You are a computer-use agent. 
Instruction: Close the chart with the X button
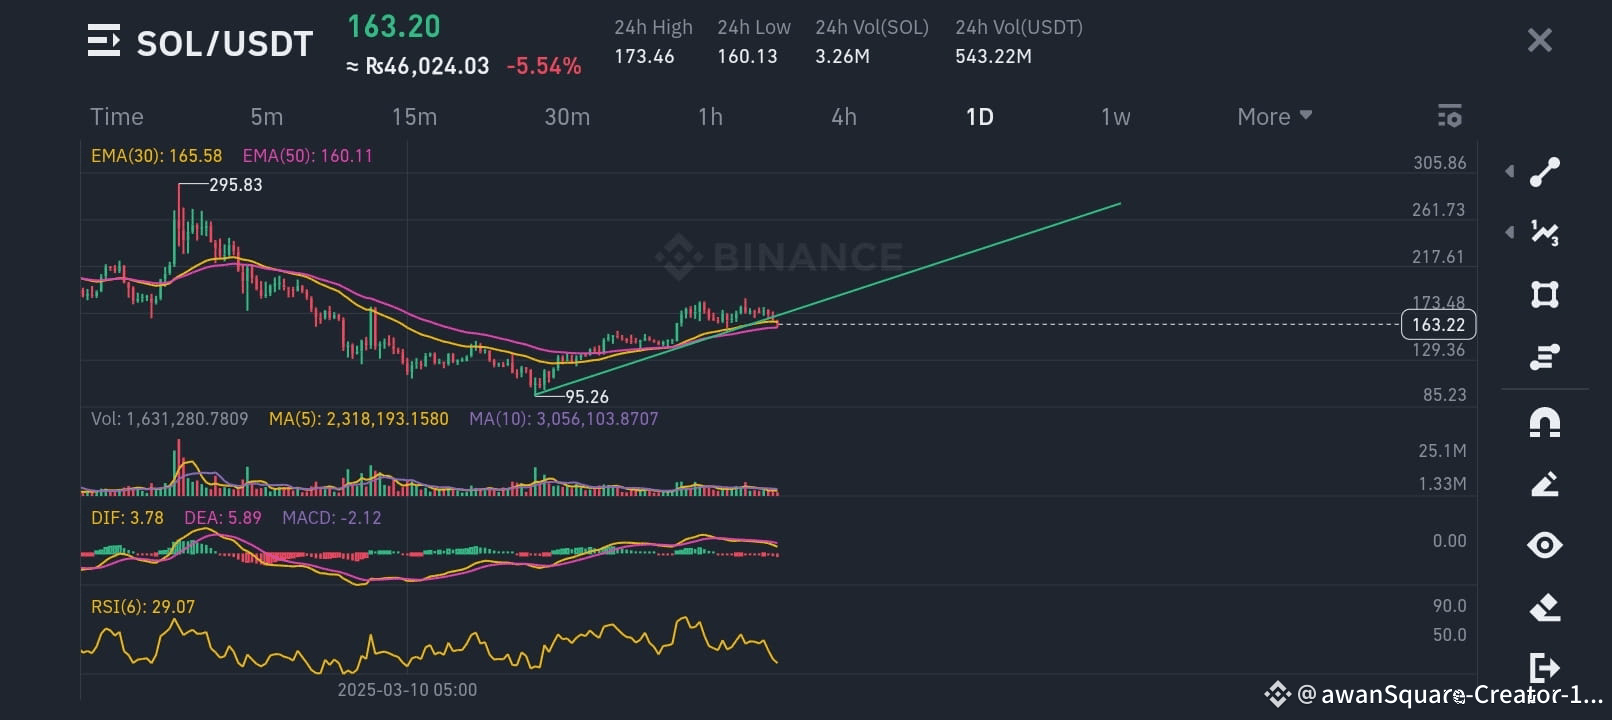click(x=1540, y=40)
